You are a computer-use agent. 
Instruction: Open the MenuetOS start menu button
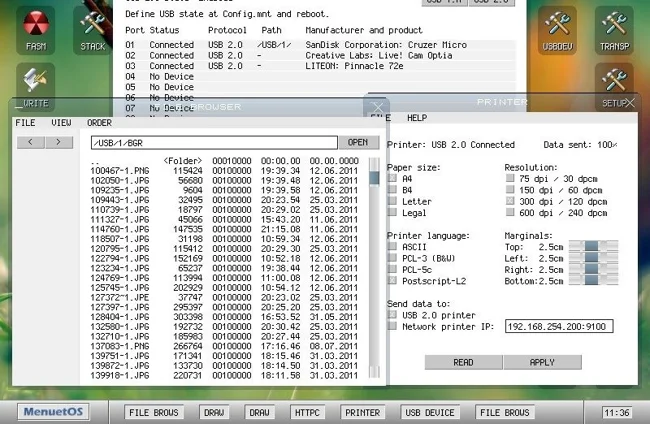[x=62, y=411]
